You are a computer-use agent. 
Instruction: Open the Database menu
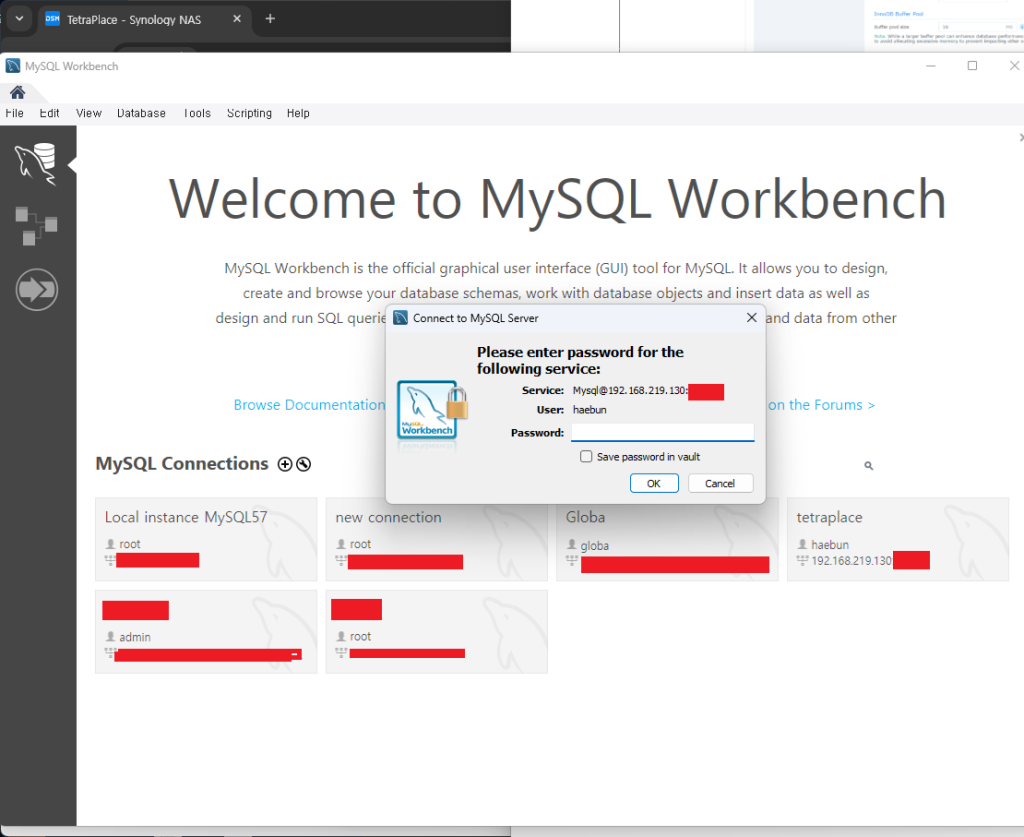click(x=141, y=113)
